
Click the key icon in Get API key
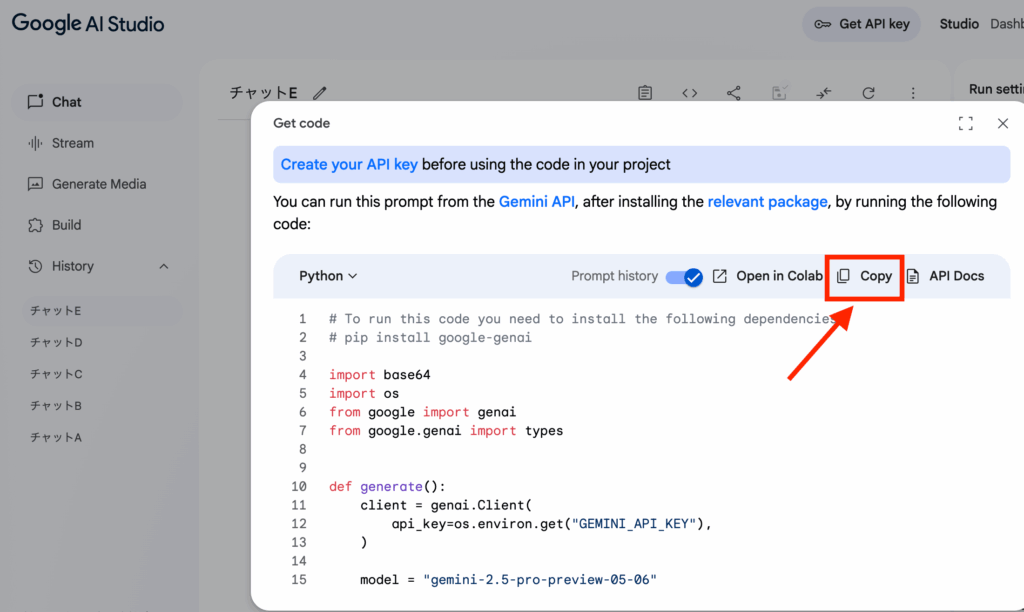coord(822,25)
